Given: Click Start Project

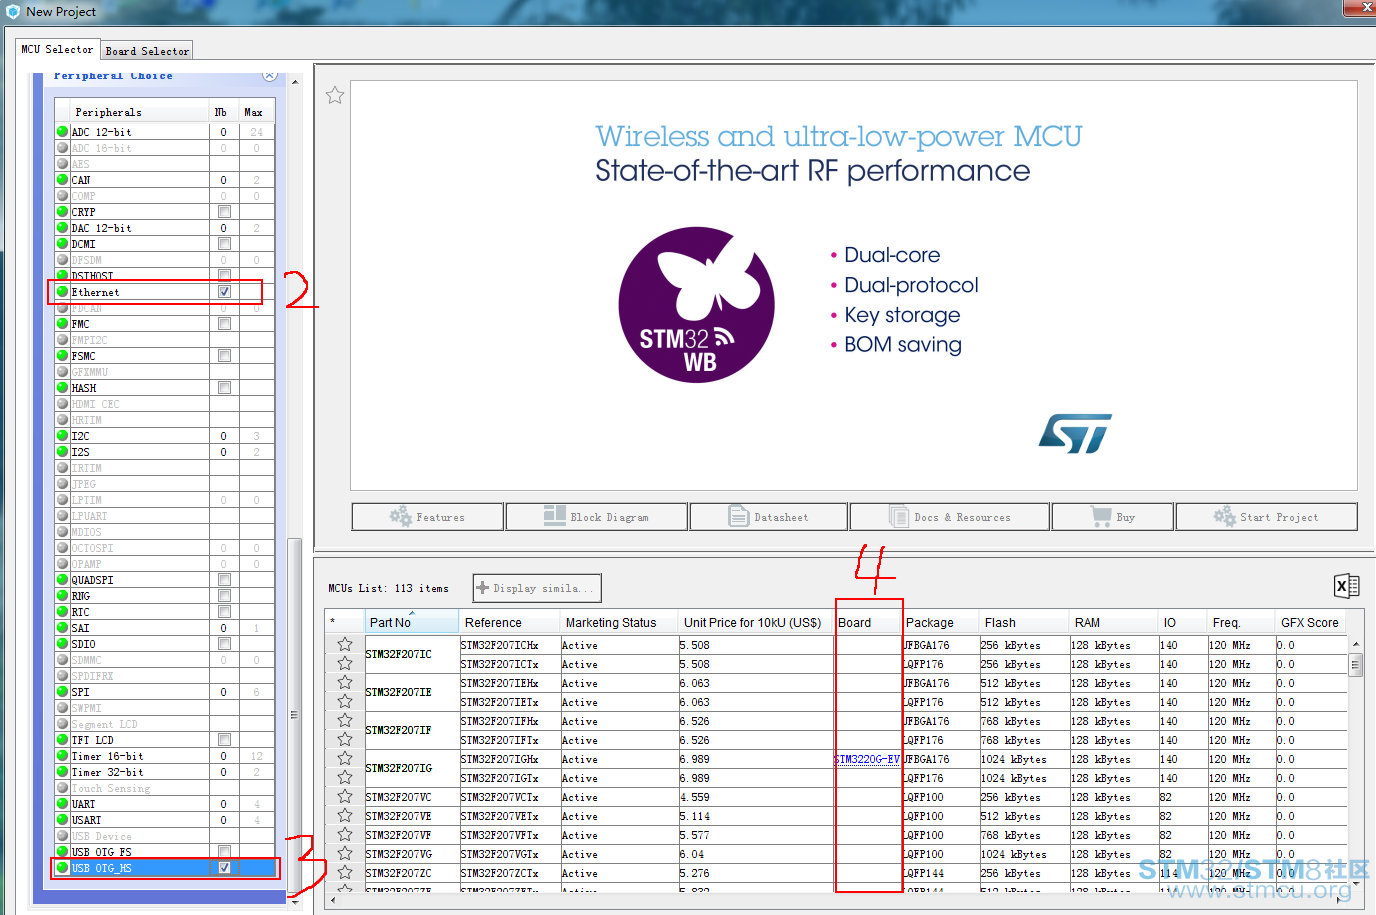Looking at the screenshot, I should pyautogui.click(x=1267, y=517).
